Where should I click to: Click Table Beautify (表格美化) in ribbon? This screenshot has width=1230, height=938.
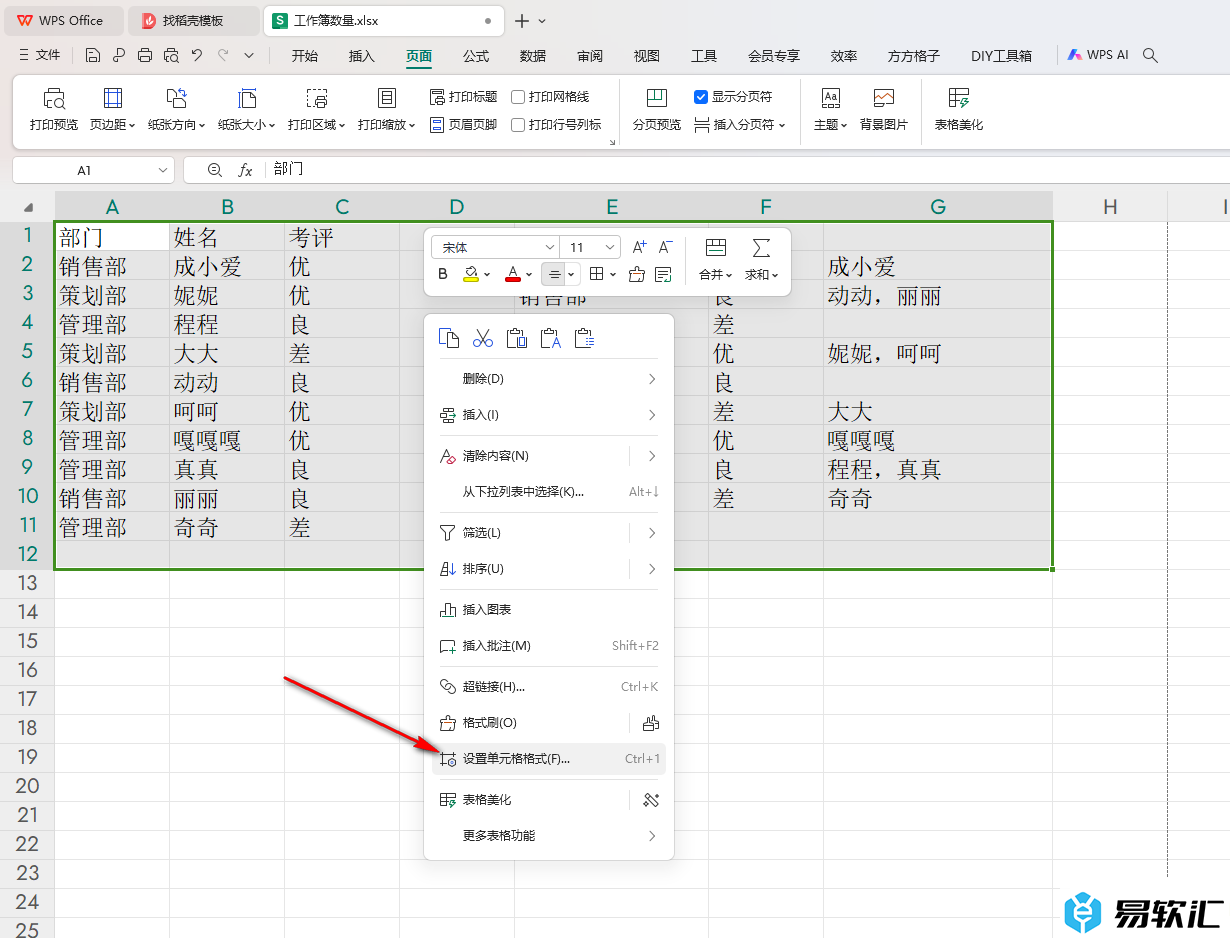click(x=959, y=110)
